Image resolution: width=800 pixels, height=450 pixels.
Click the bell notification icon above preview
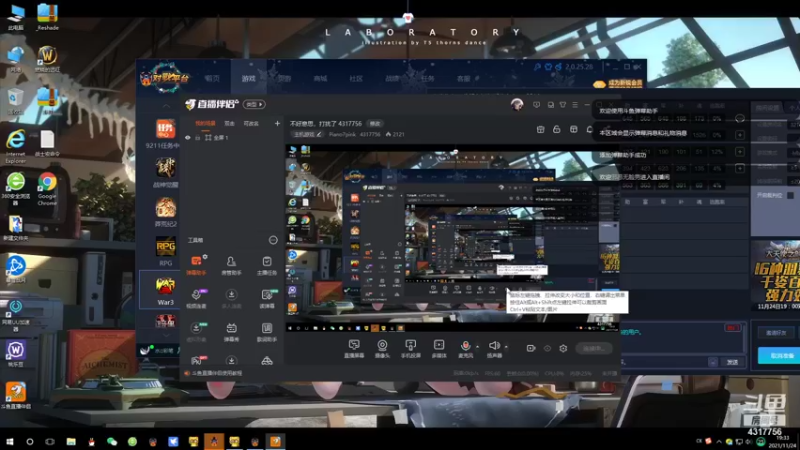pyautogui.click(x=590, y=130)
